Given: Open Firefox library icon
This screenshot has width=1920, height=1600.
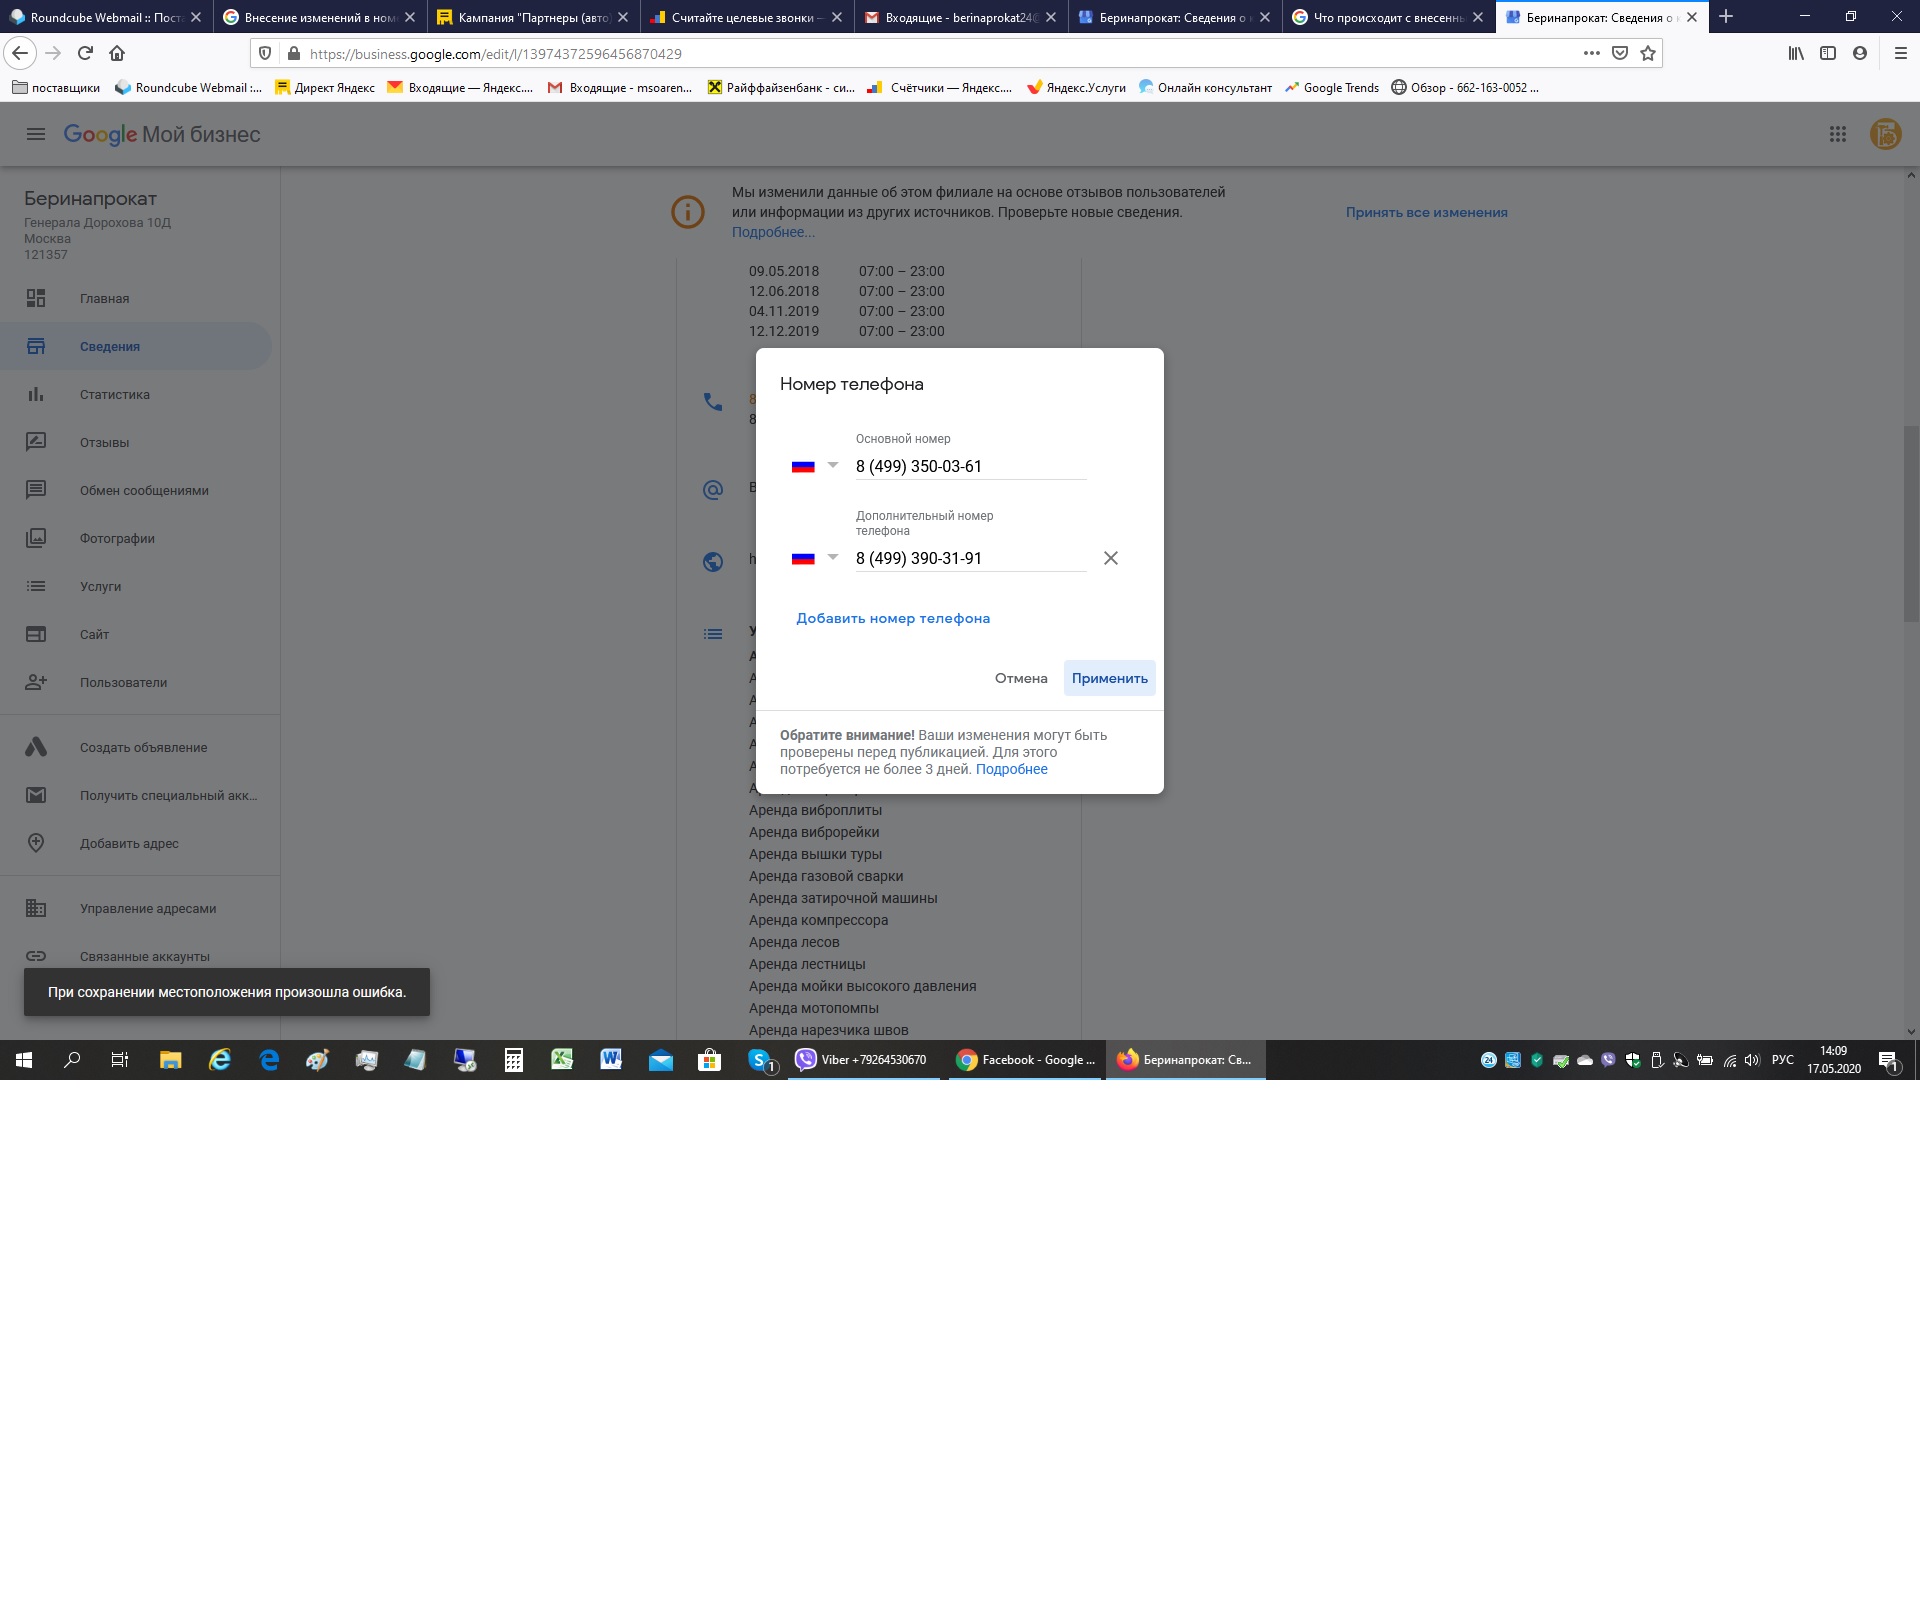Looking at the screenshot, I should click(x=1797, y=53).
